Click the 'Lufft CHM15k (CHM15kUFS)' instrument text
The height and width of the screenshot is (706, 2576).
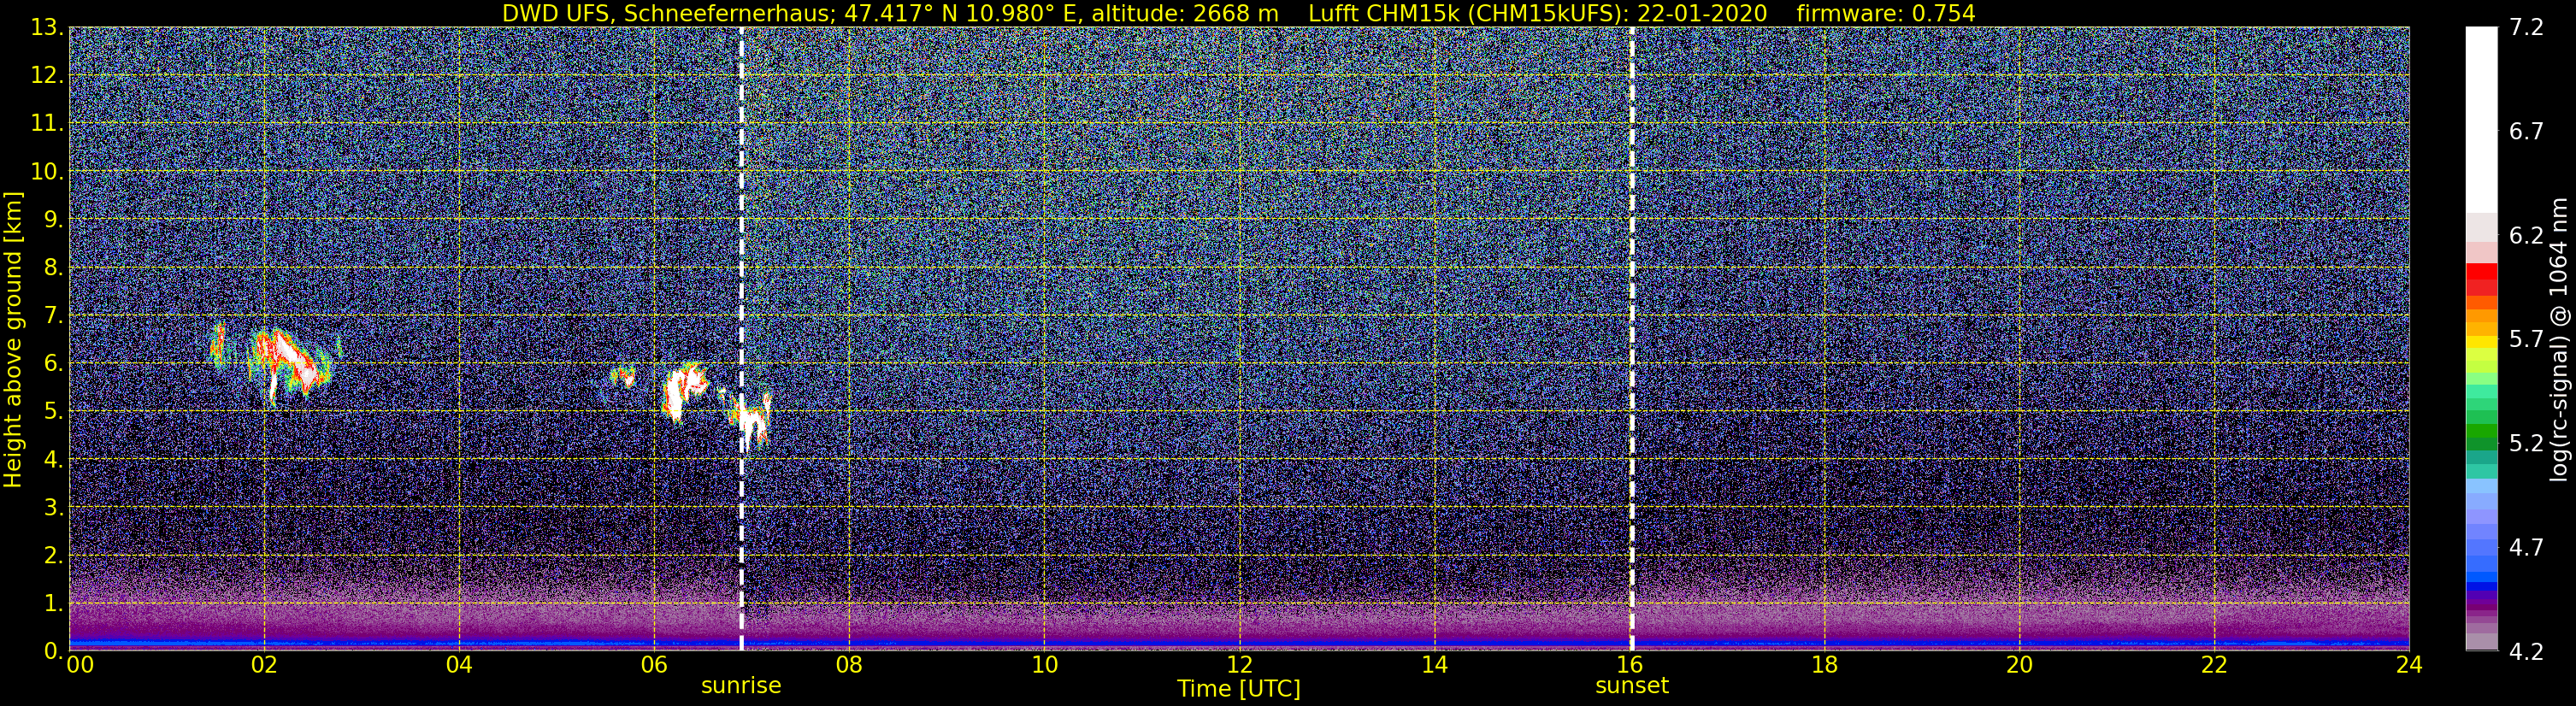pos(1466,13)
